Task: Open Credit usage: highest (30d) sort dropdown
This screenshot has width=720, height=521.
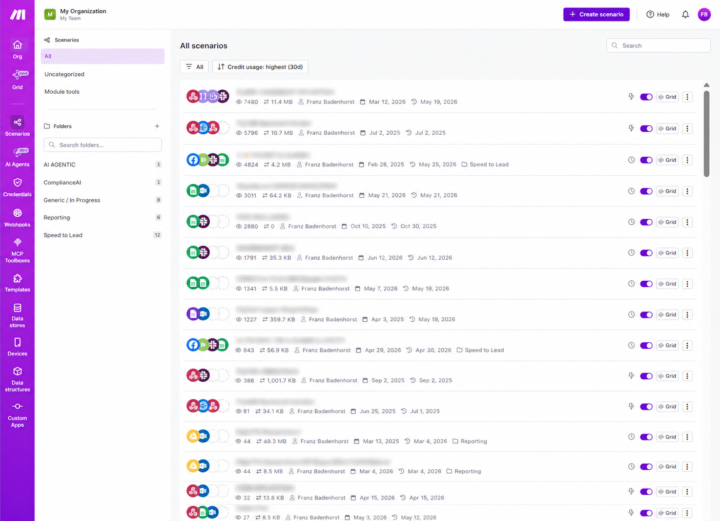Action: [260, 67]
